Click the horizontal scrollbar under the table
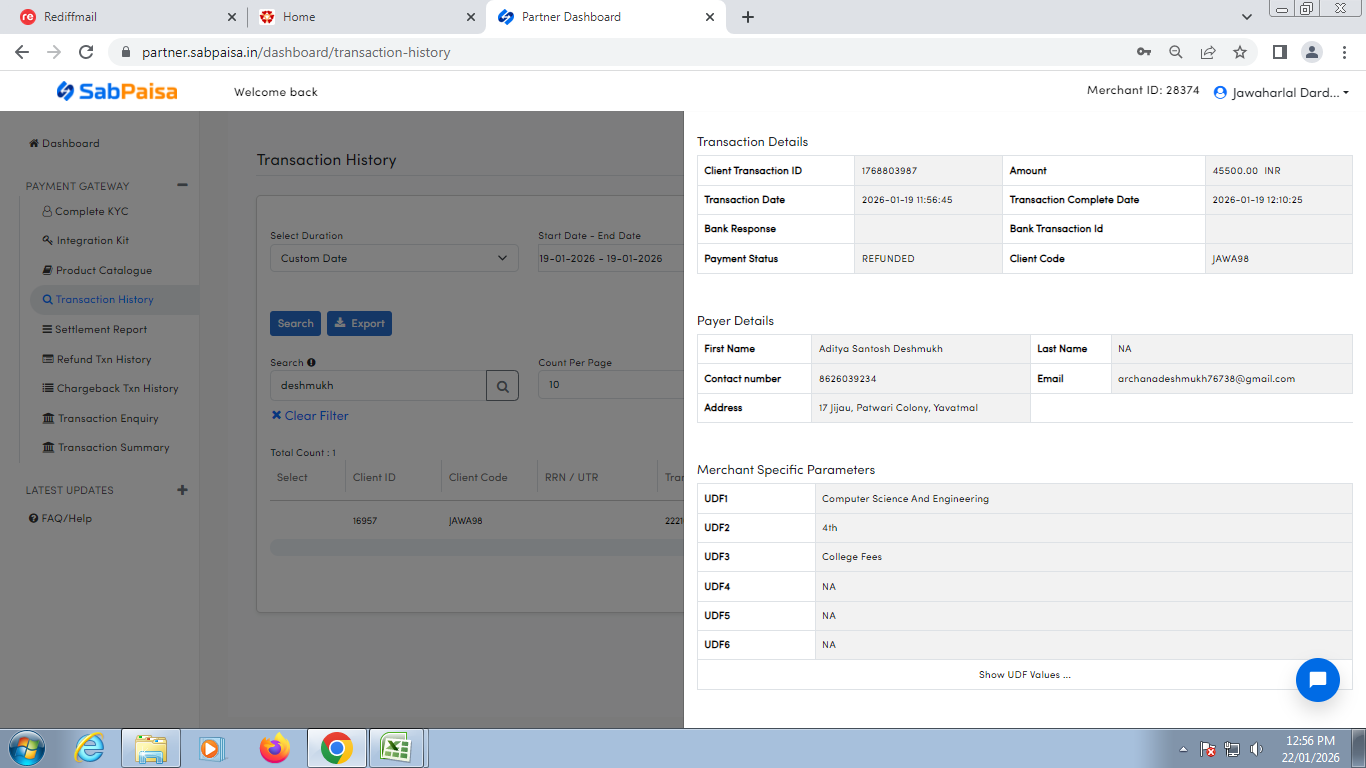The height and width of the screenshot is (768, 1366). (476, 547)
